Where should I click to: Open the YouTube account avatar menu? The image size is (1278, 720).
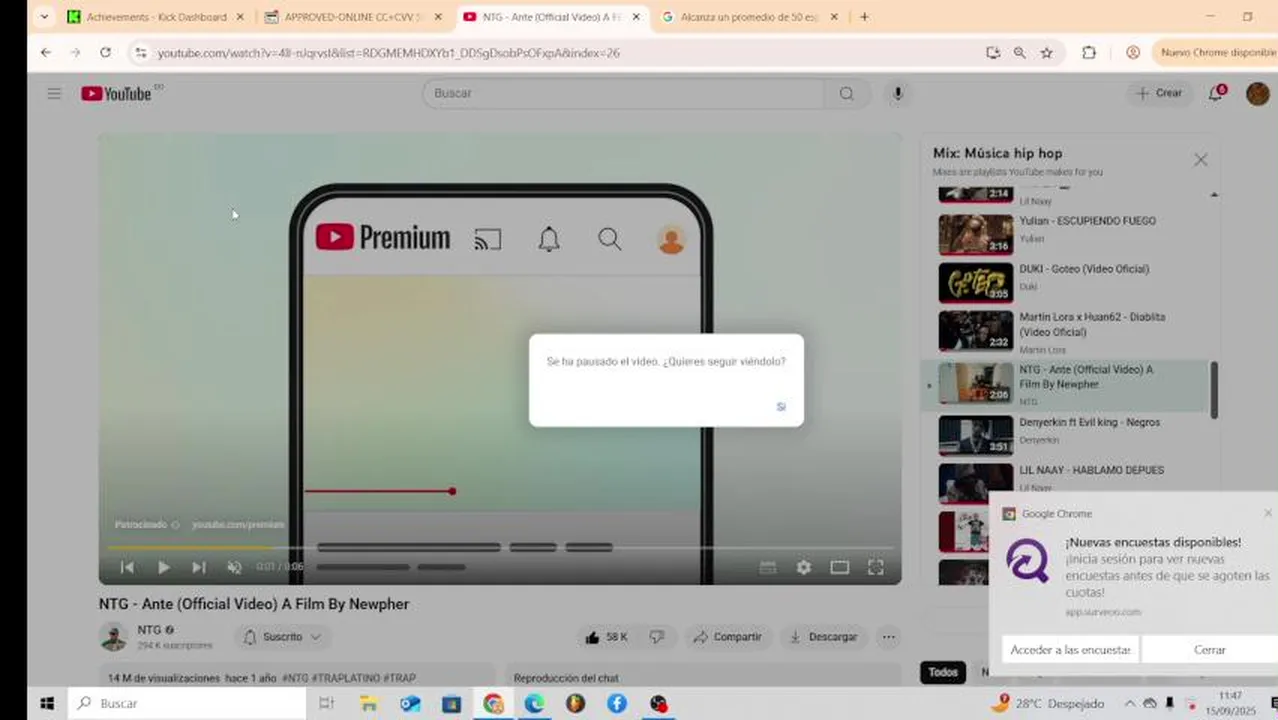(x=1257, y=93)
